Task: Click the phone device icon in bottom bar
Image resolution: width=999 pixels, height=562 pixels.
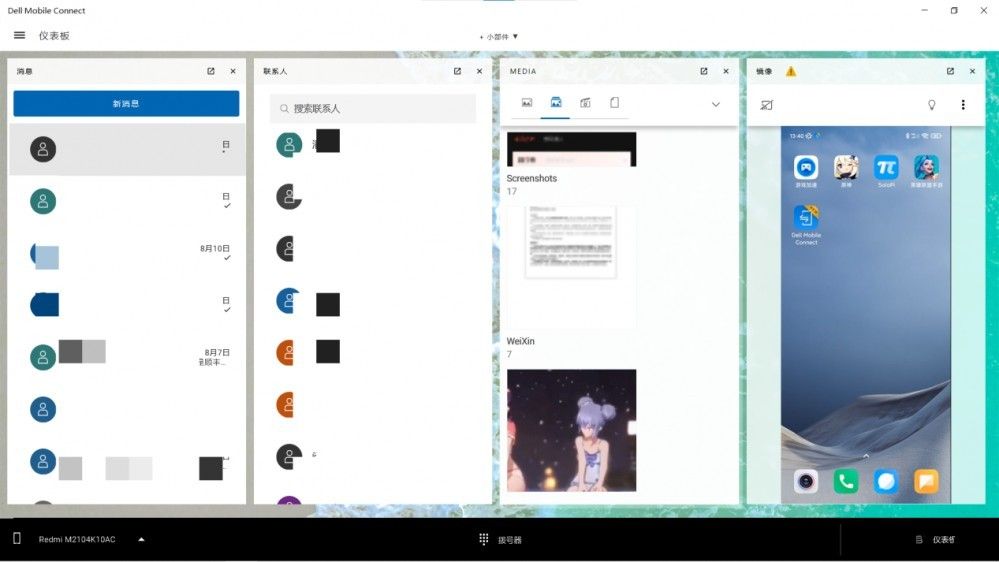Action: pos(17,539)
